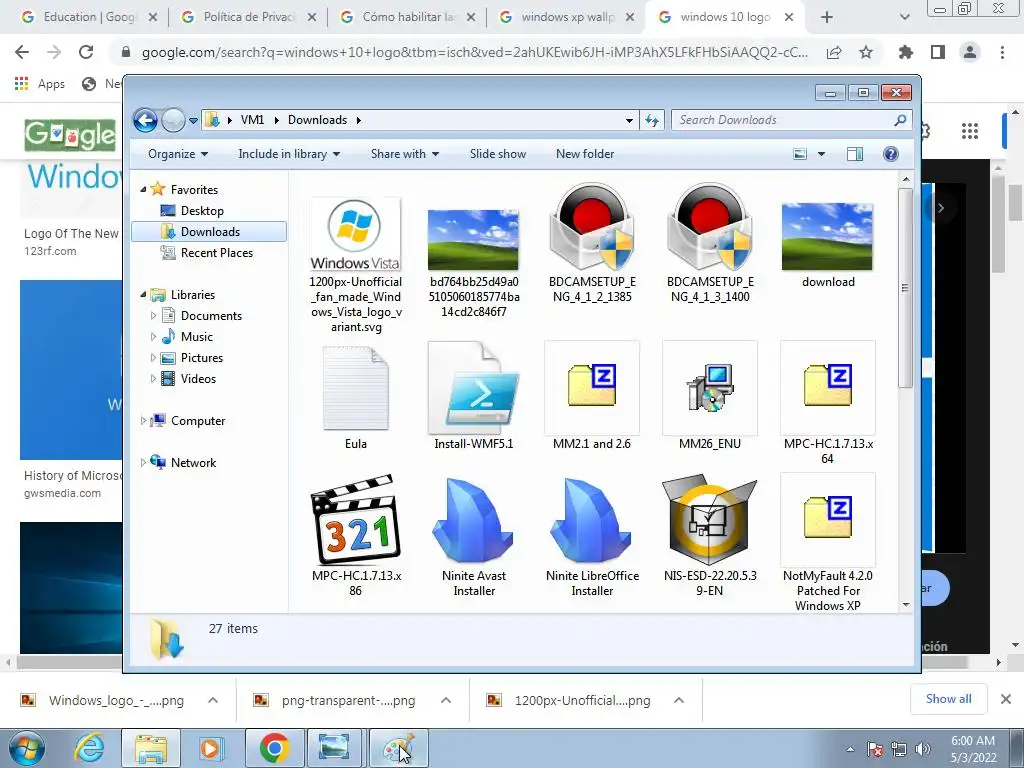Screen dimensions: 1024x768
Task: Expand the Network node
Action: pos(143,462)
